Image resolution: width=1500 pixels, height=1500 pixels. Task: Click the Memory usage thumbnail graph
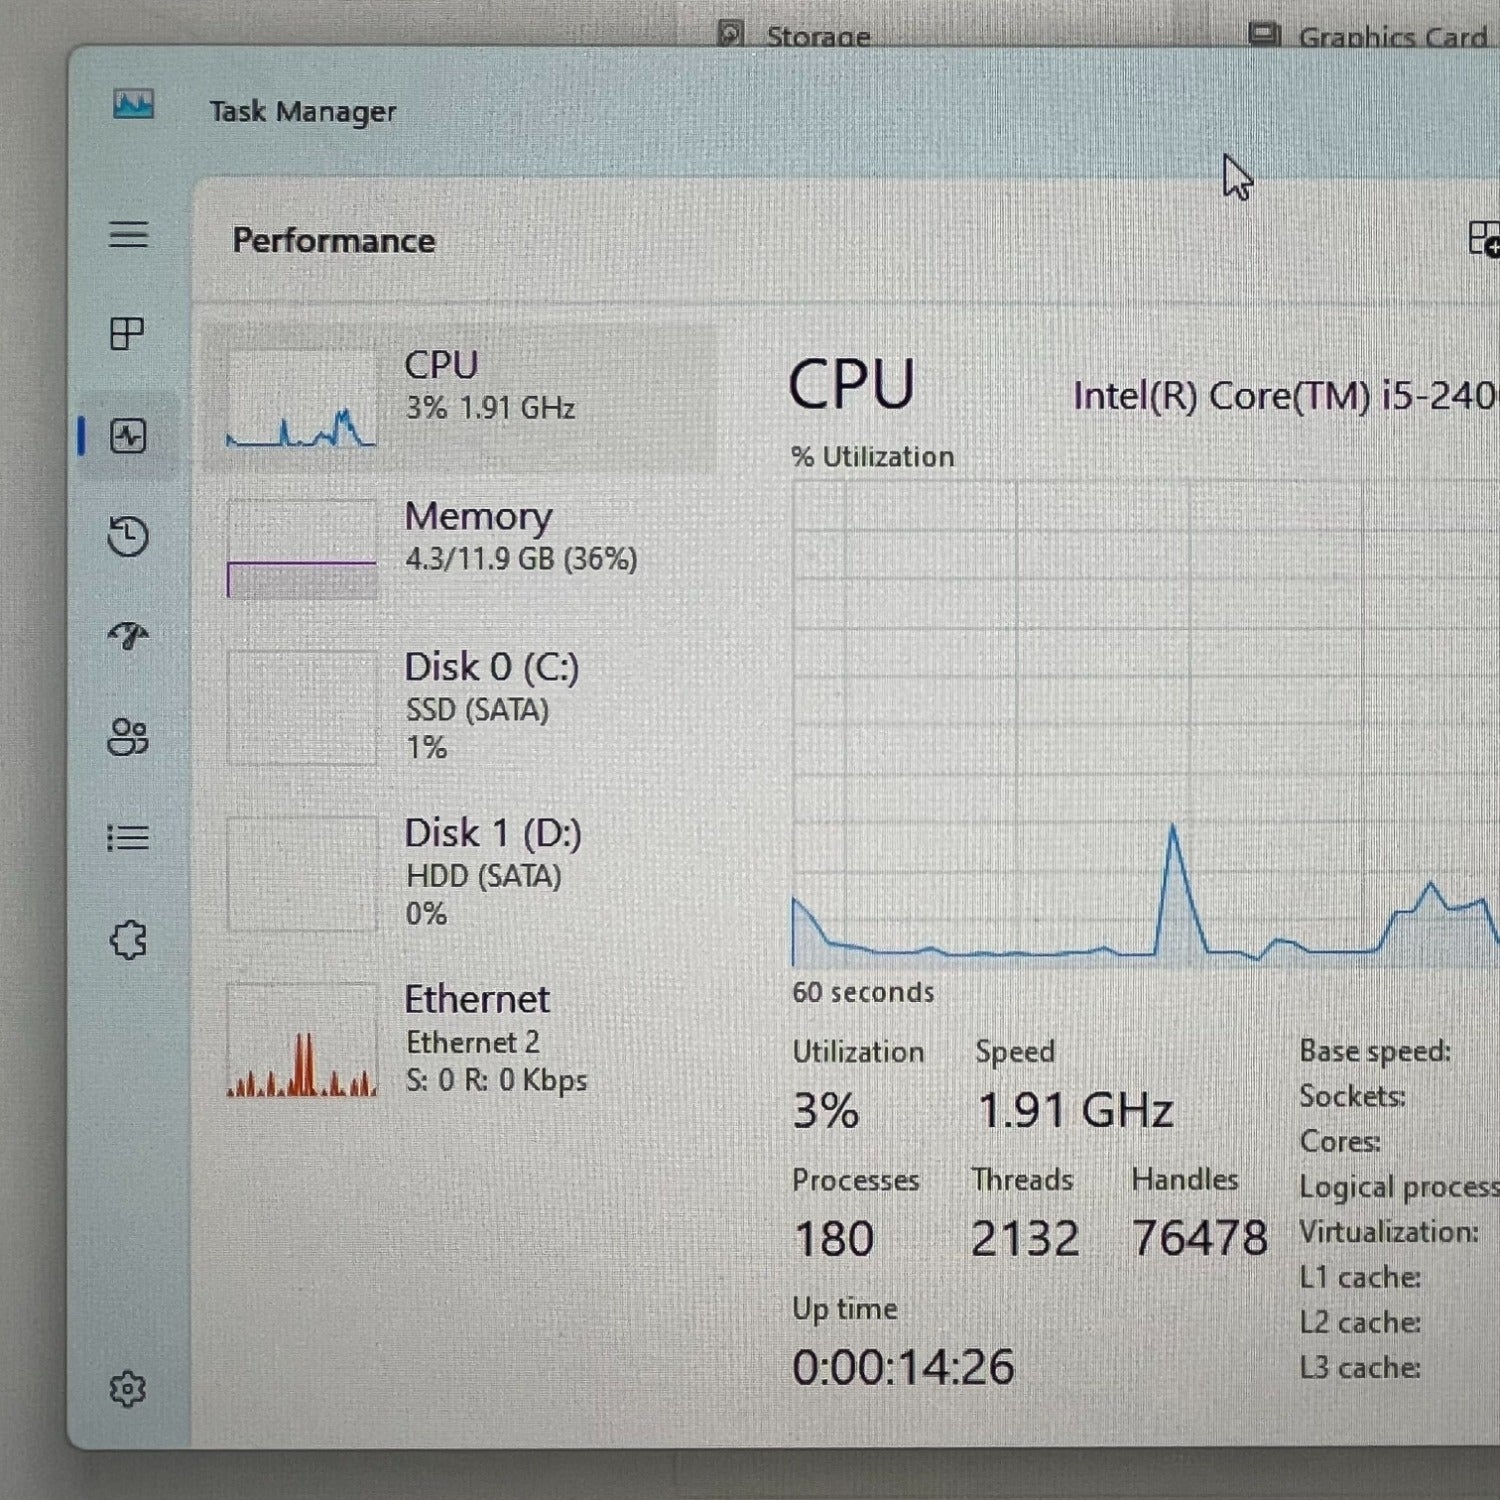pos(301,548)
